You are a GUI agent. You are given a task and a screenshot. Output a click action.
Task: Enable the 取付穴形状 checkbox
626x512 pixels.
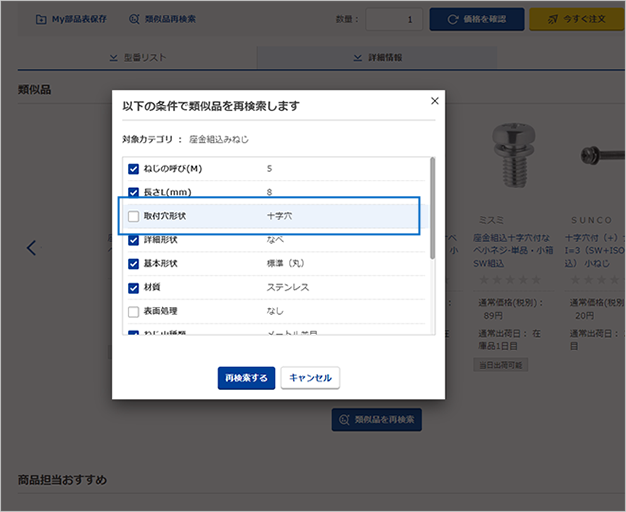[x=134, y=216]
